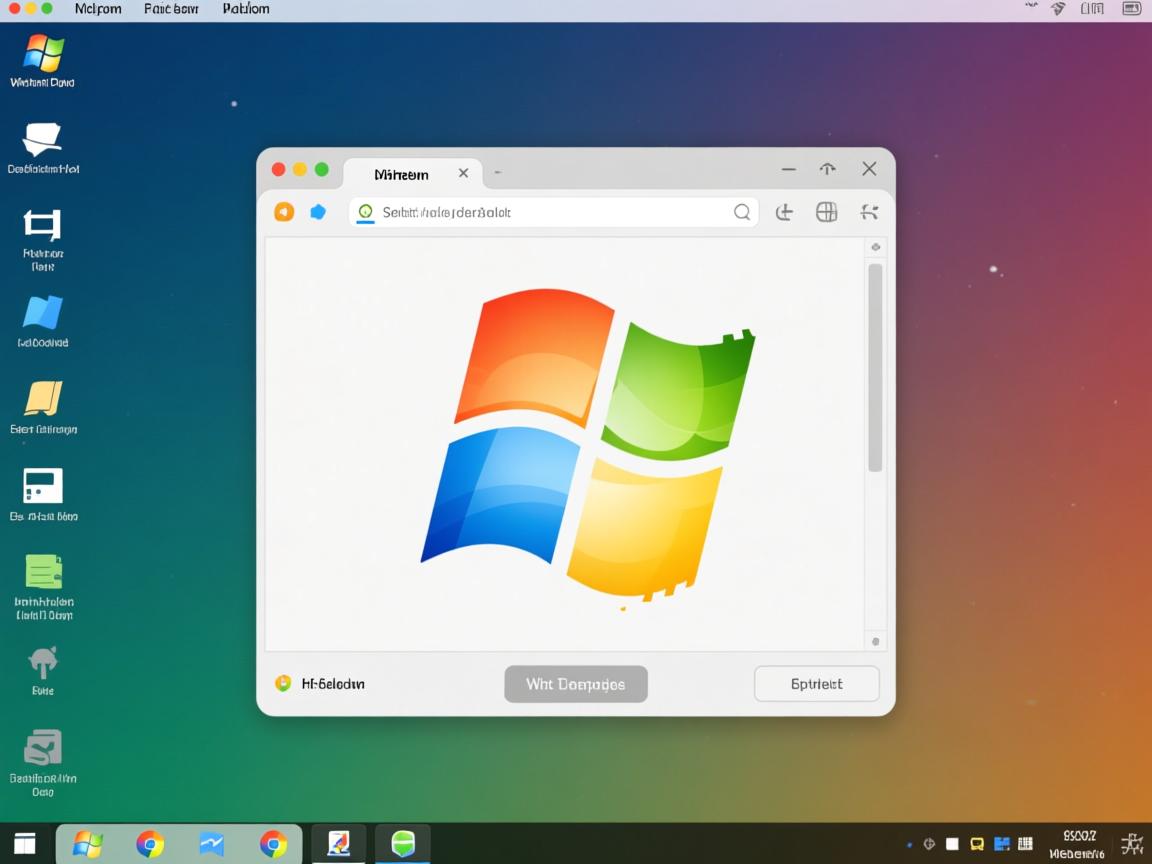
Task: Click the Wht Dompujes button
Action: pyautogui.click(x=576, y=684)
